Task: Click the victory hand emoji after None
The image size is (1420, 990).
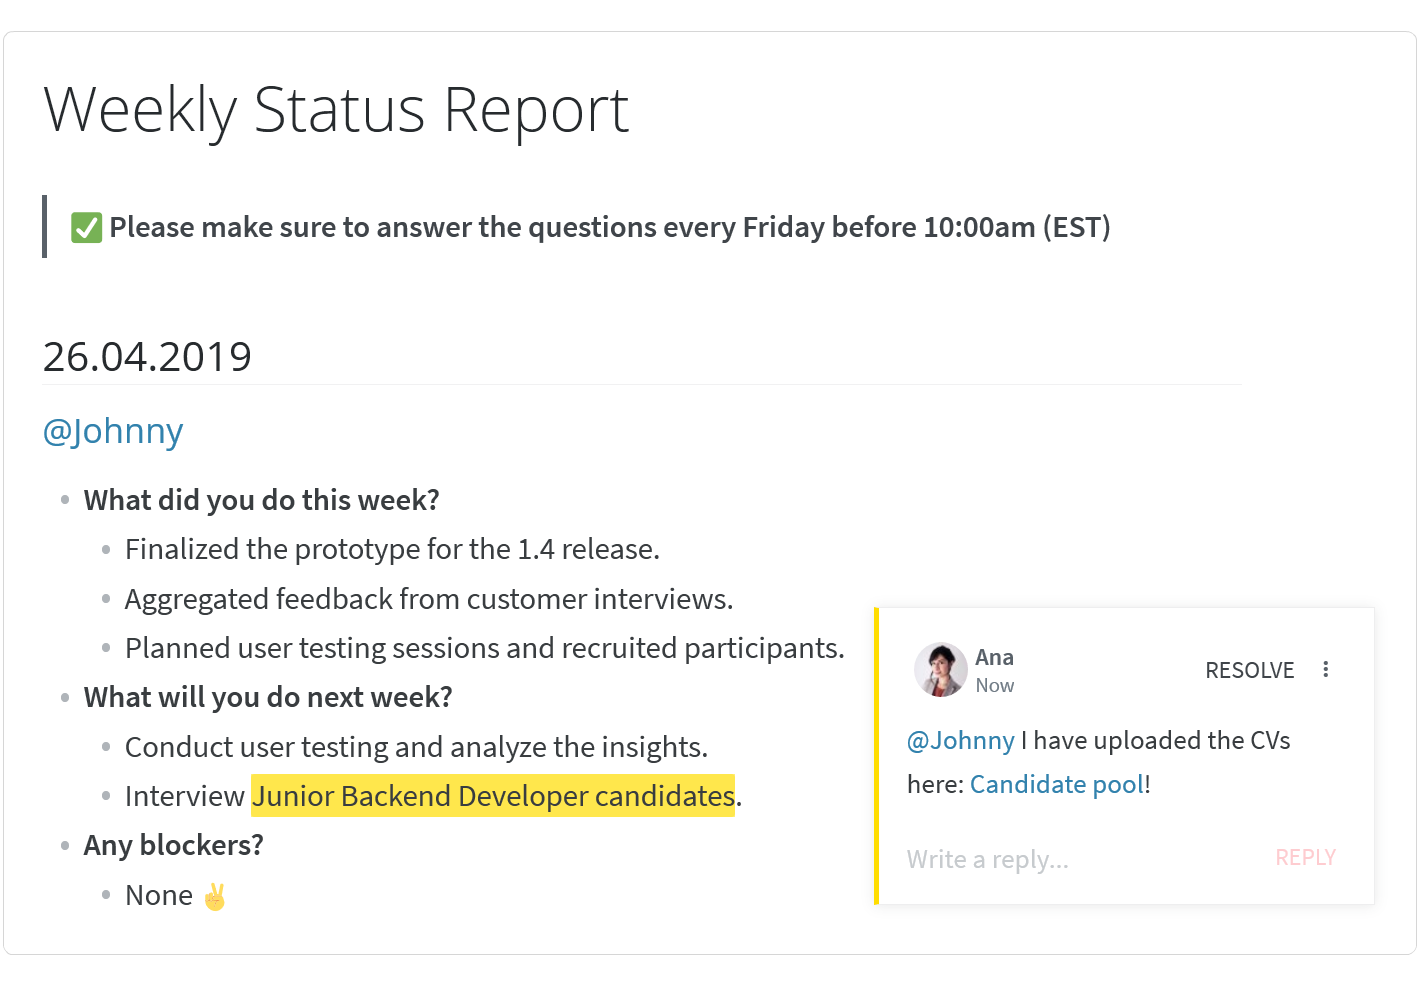Action: click(215, 896)
